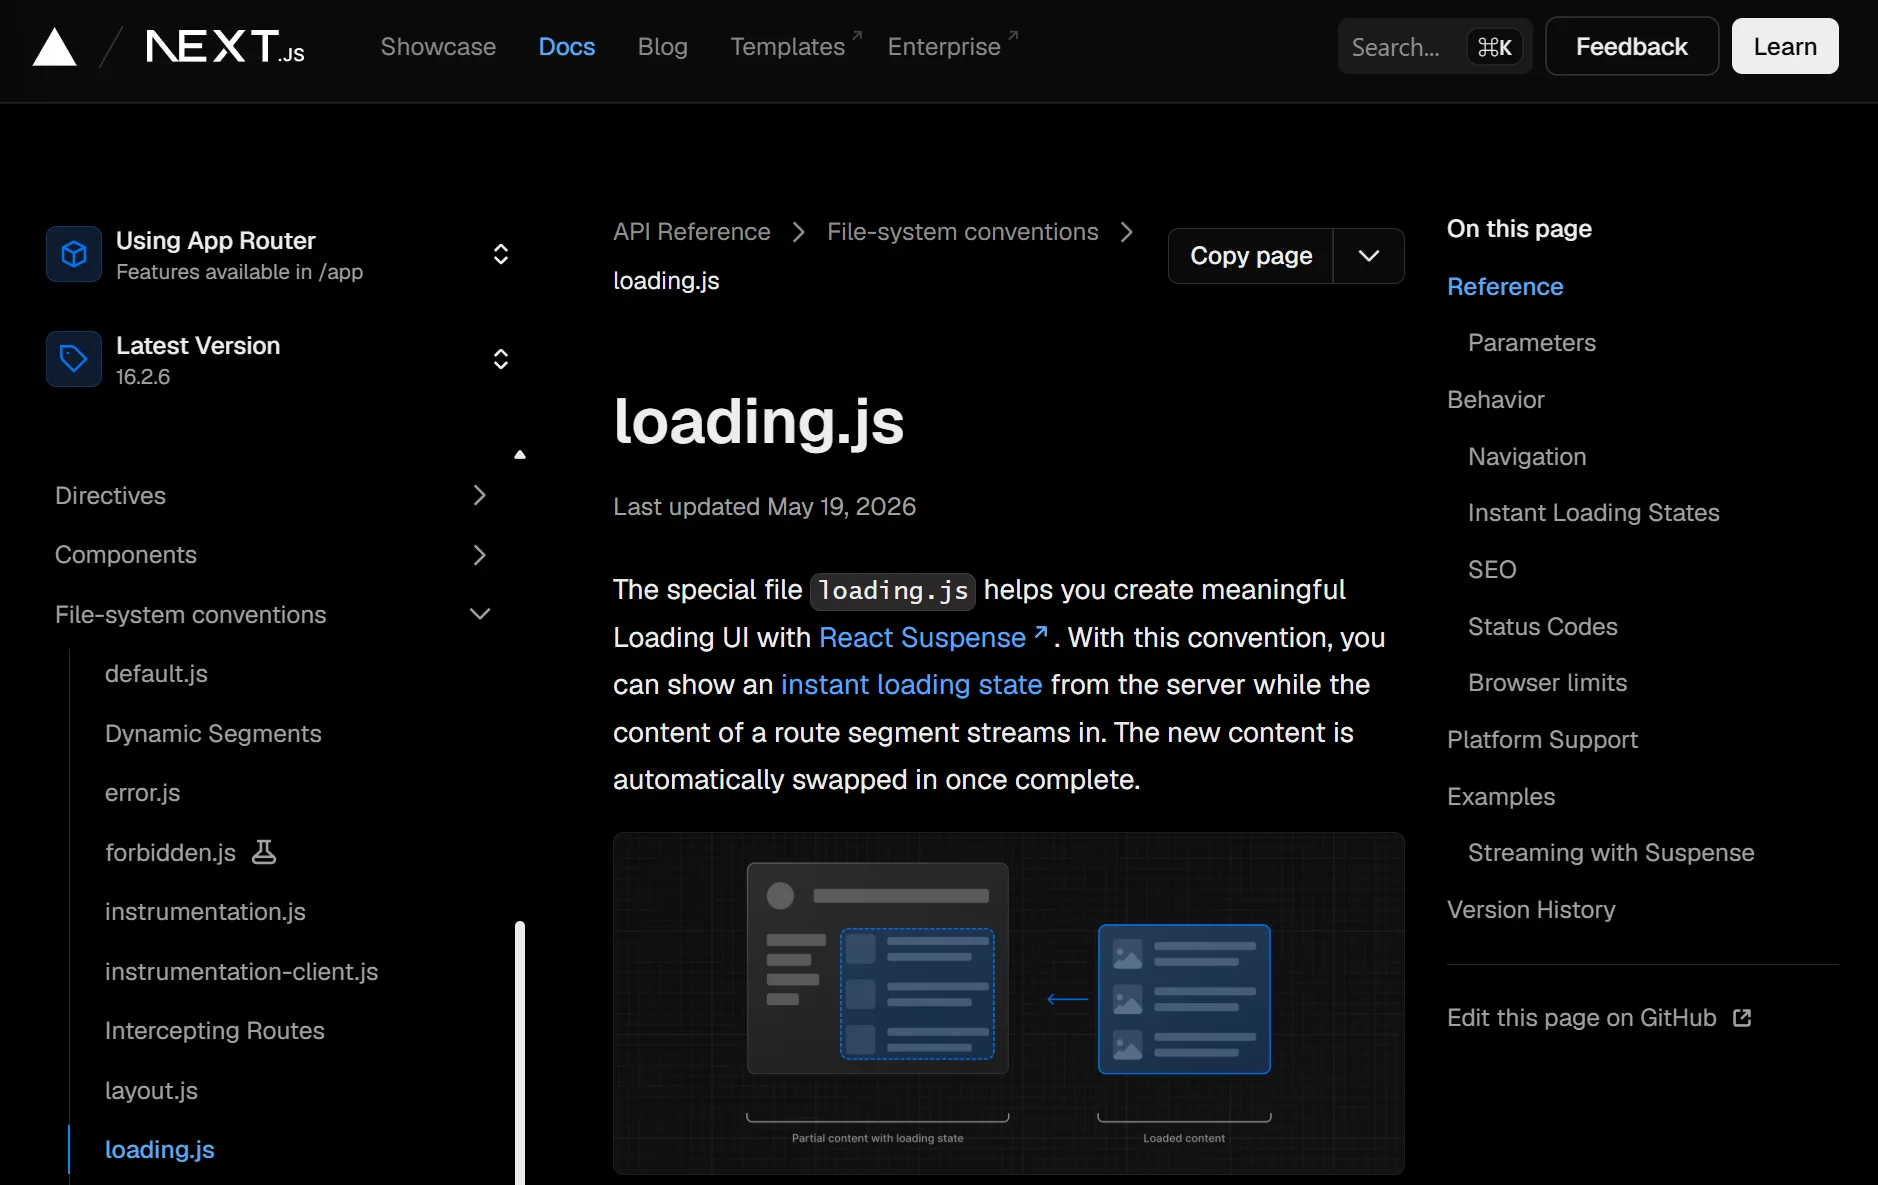Select File-system conventions in the sidebar
This screenshot has width=1878, height=1185.
pyautogui.click(x=191, y=615)
